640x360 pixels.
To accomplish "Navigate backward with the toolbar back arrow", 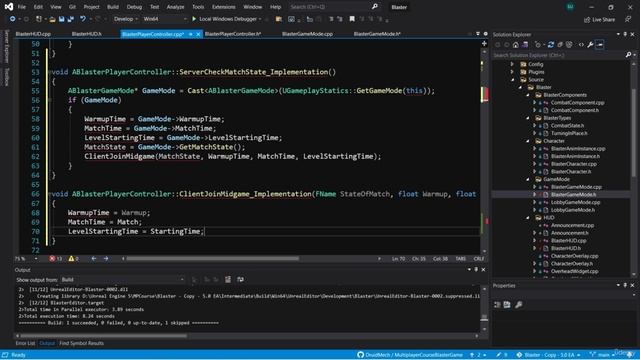I will [x=12, y=19].
